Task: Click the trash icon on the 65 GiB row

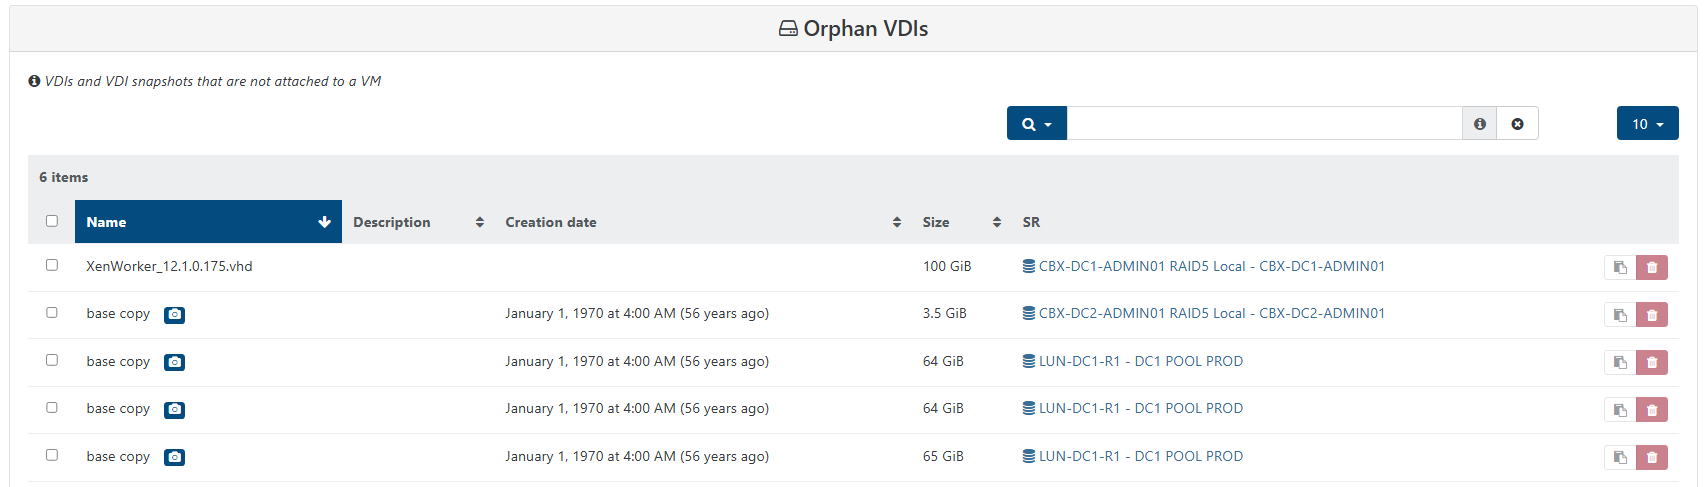Action: tap(1652, 457)
